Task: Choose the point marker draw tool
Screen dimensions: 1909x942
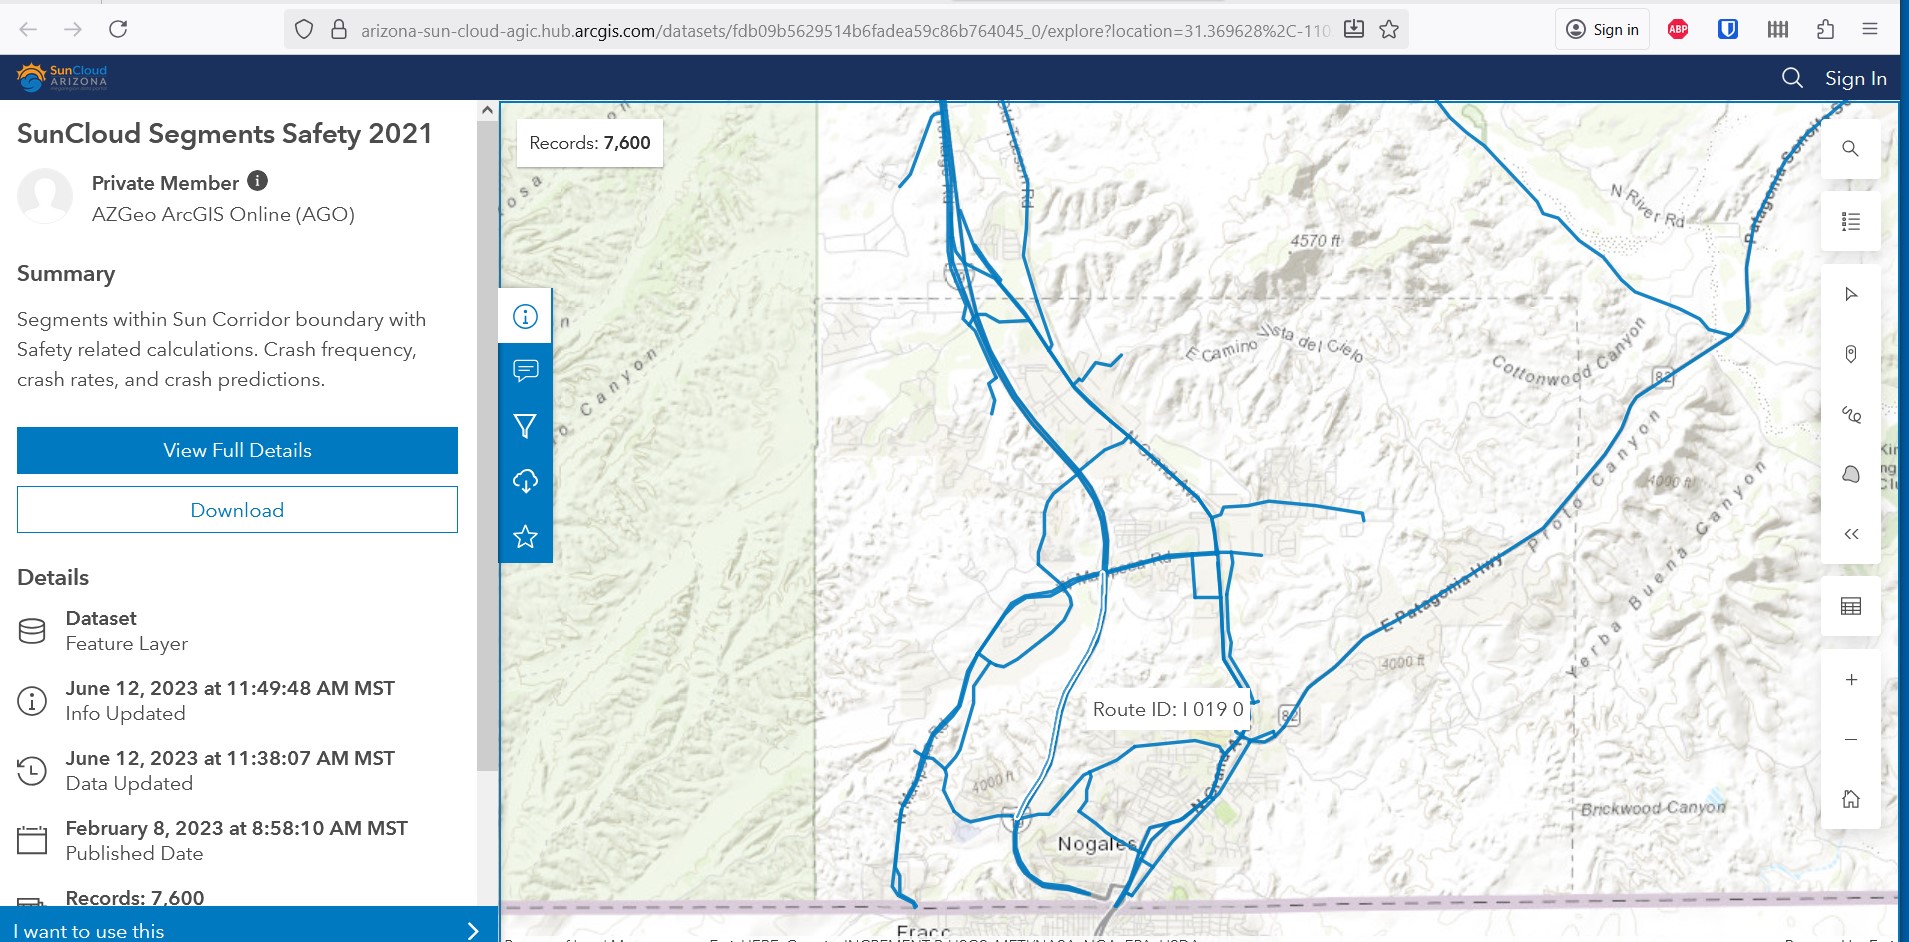Action: [x=1850, y=354]
